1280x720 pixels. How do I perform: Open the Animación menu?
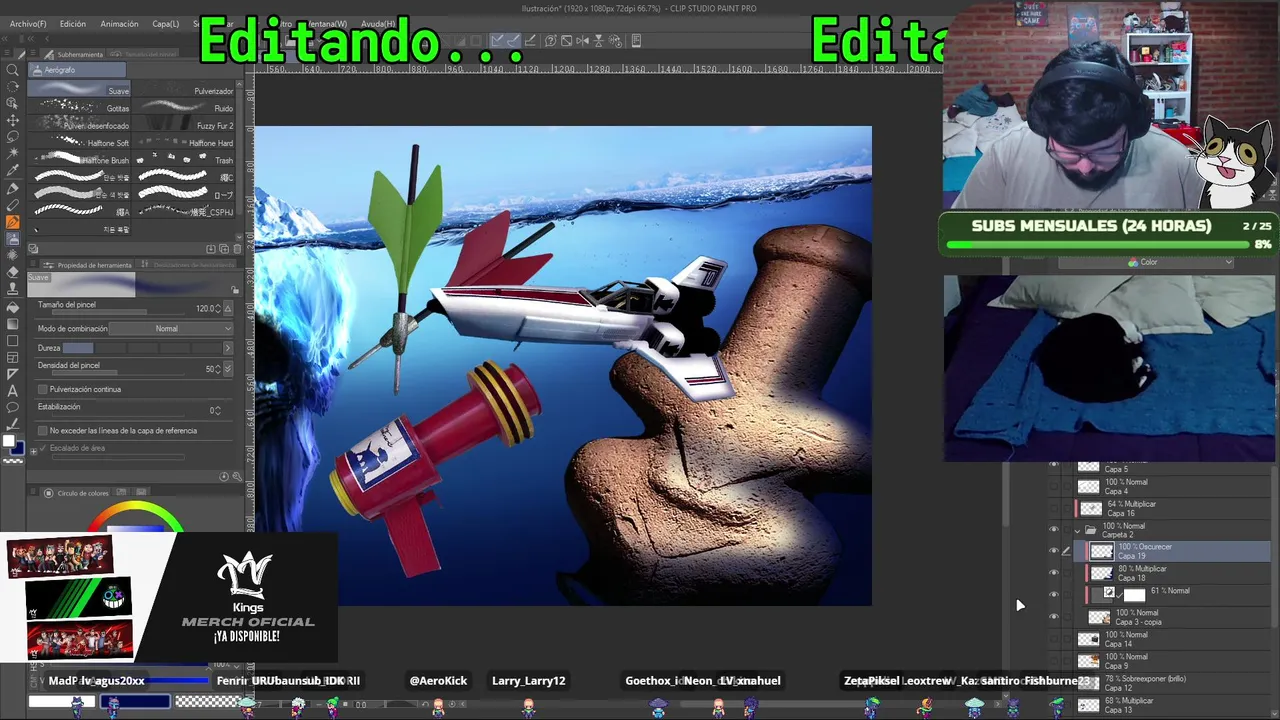tap(119, 24)
